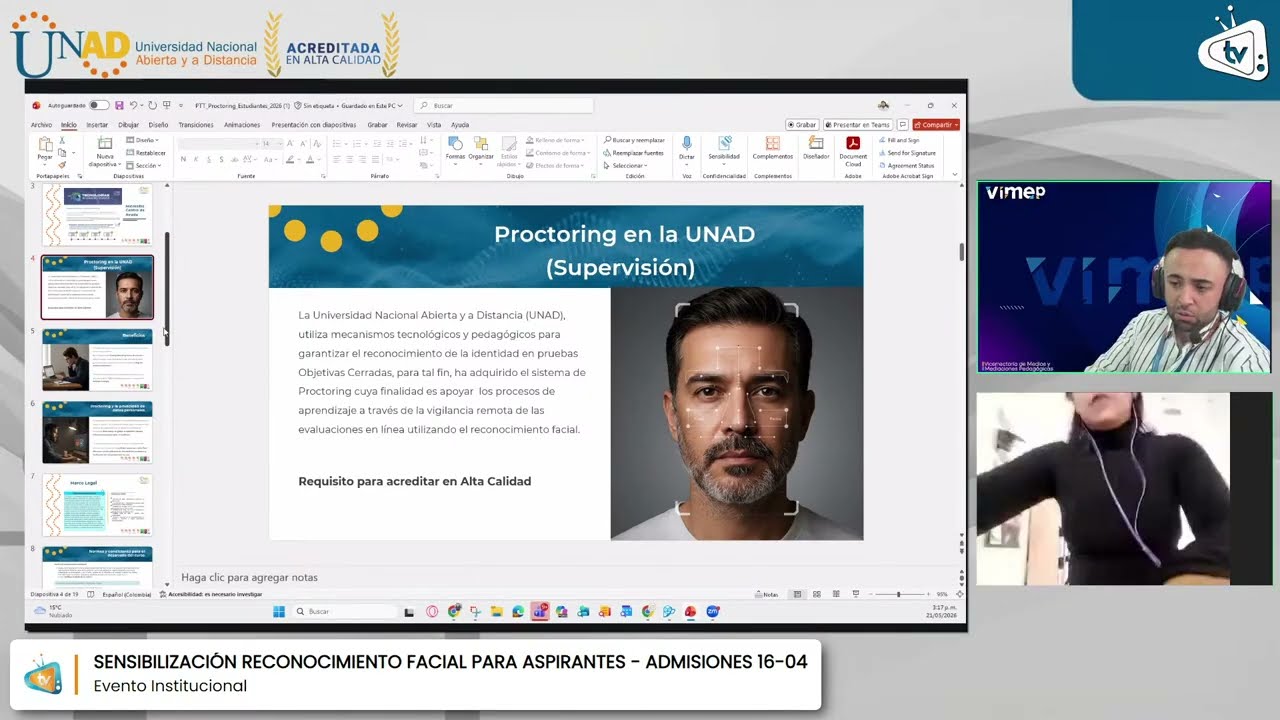Toggle Negrita bold formatting
The height and width of the screenshot is (720, 1280).
pyautogui.click(x=183, y=159)
